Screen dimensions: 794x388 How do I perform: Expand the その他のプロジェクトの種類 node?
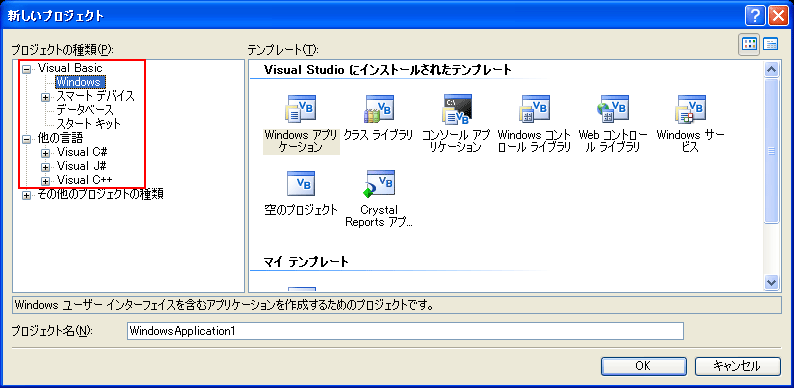[27, 195]
